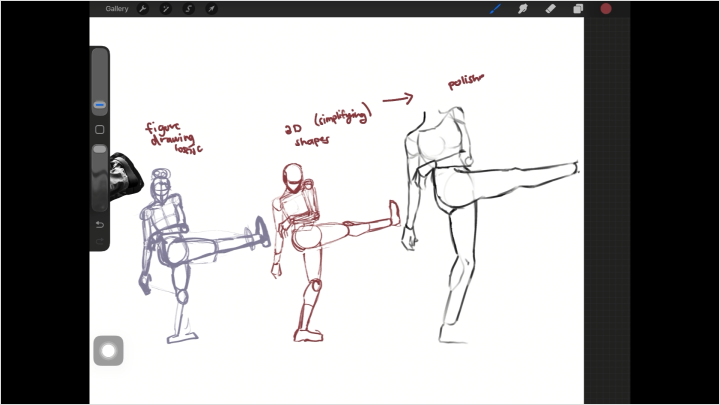Open the Actions wrench menu
Image resolution: width=720 pixels, height=405 pixels.
(143, 9)
